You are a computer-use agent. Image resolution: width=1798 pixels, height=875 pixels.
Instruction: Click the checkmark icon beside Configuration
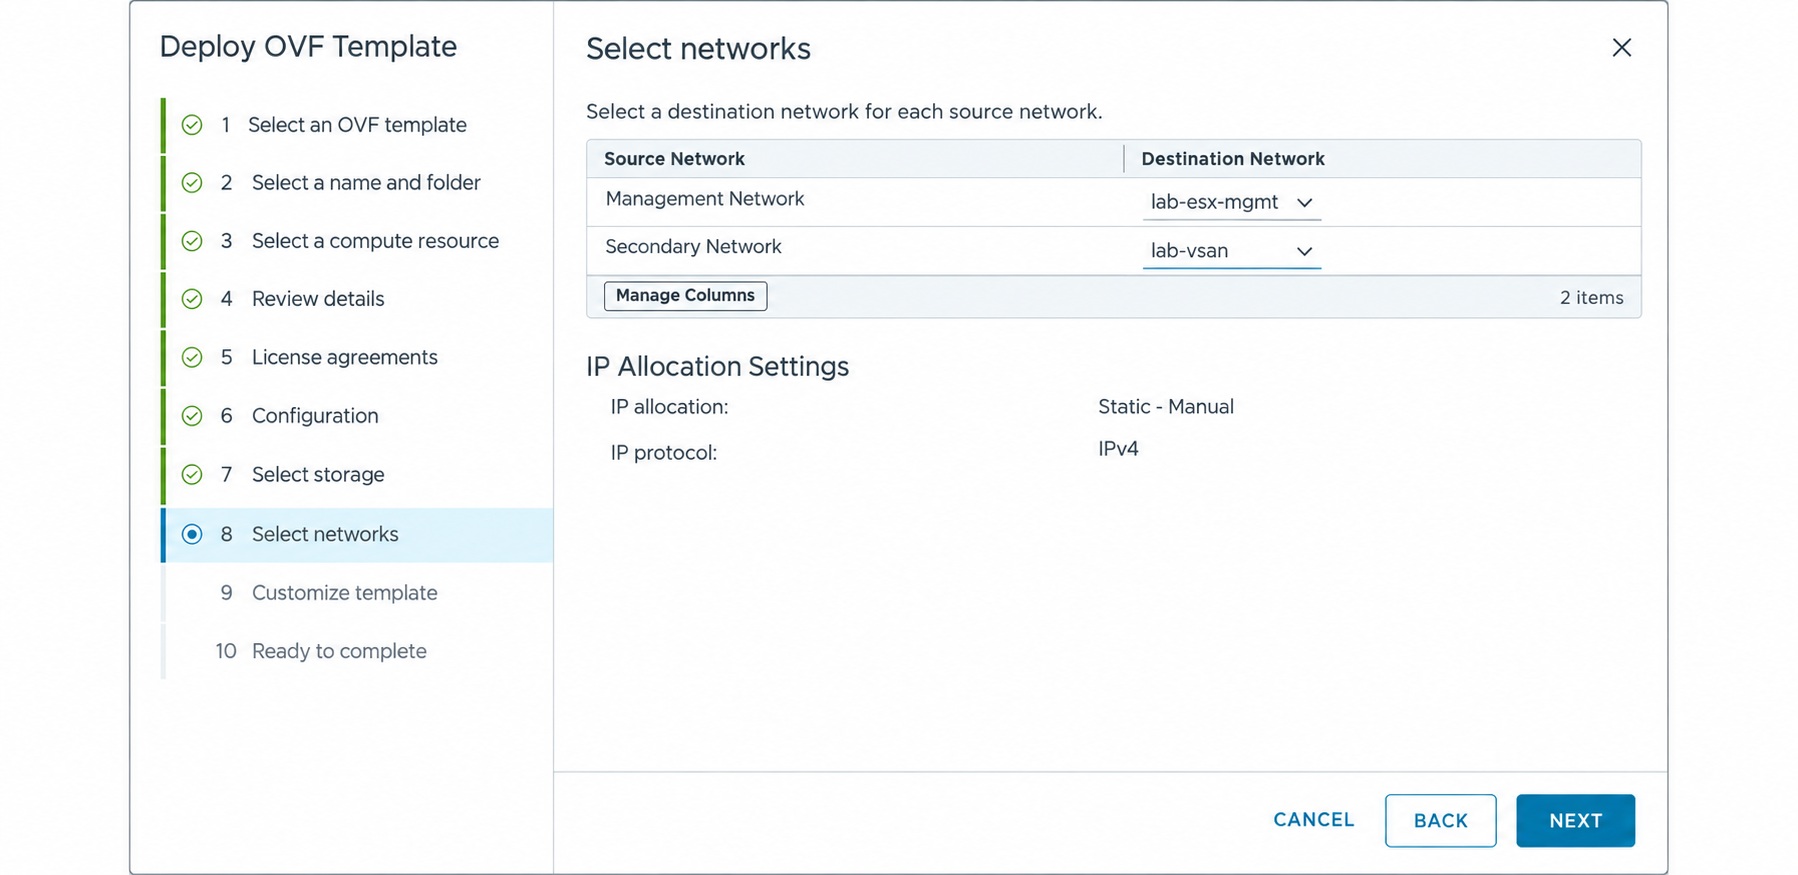[192, 416]
